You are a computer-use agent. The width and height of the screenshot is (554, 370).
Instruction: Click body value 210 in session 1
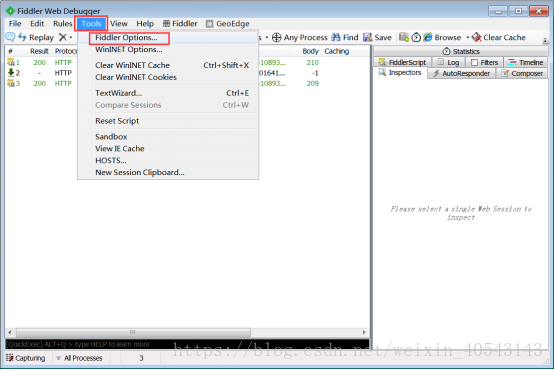tap(312, 62)
